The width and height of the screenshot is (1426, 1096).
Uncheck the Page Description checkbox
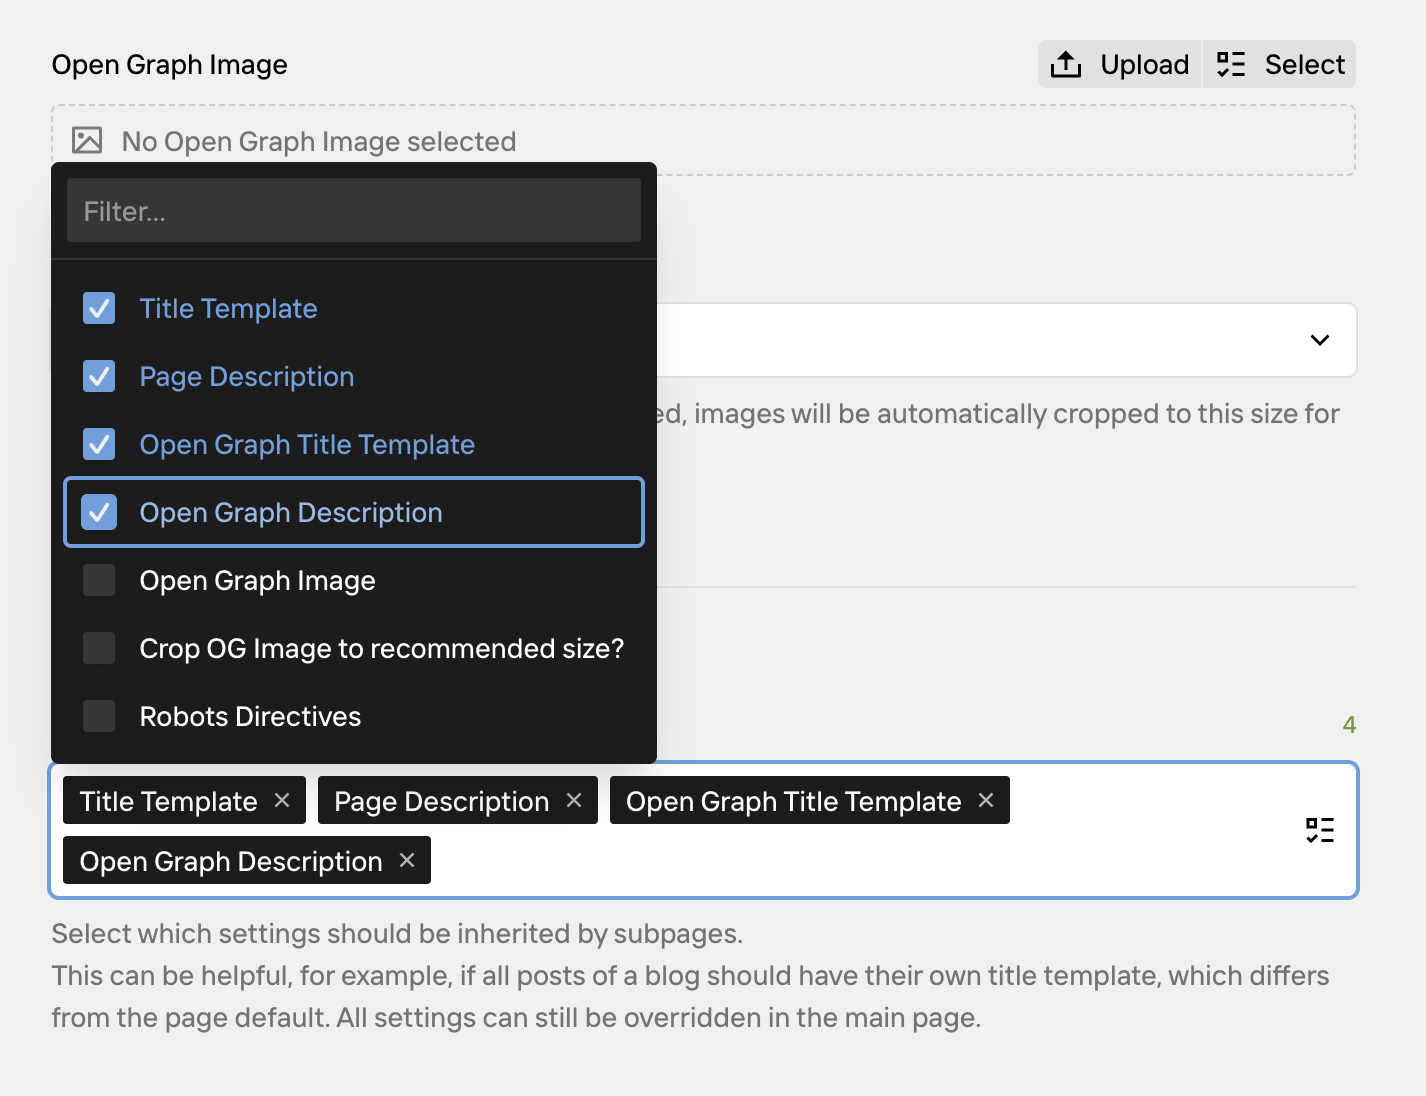(99, 376)
